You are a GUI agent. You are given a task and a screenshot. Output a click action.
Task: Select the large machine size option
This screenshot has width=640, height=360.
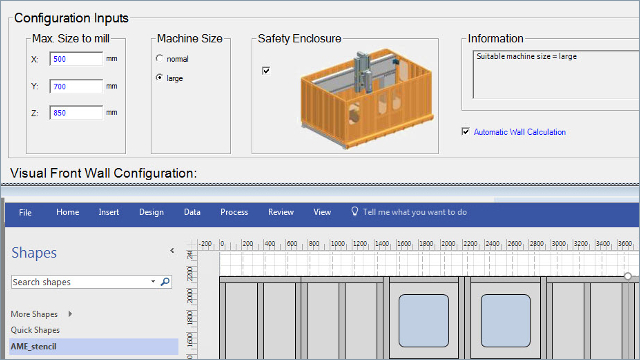point(160,78)
